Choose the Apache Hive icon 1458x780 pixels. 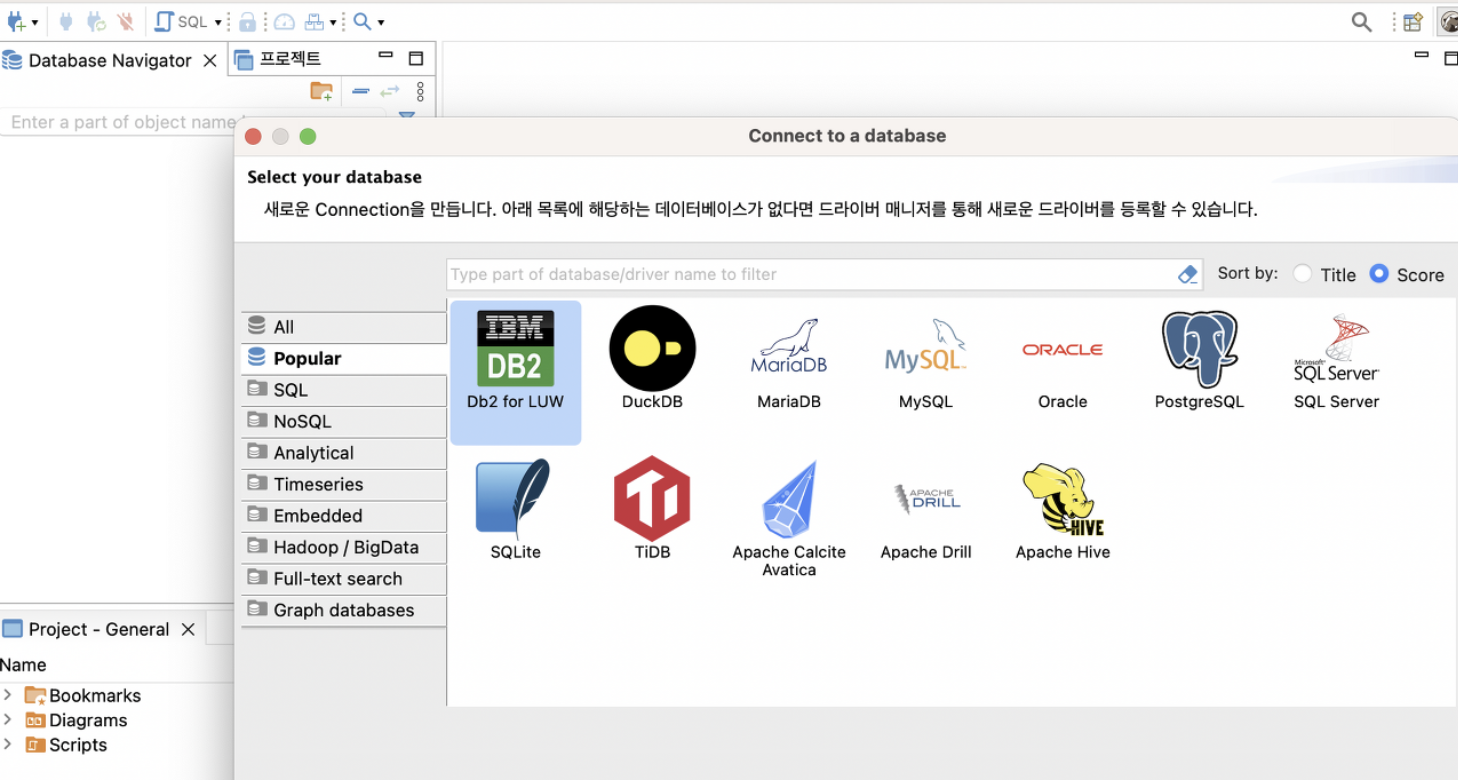coord(1063,499)
